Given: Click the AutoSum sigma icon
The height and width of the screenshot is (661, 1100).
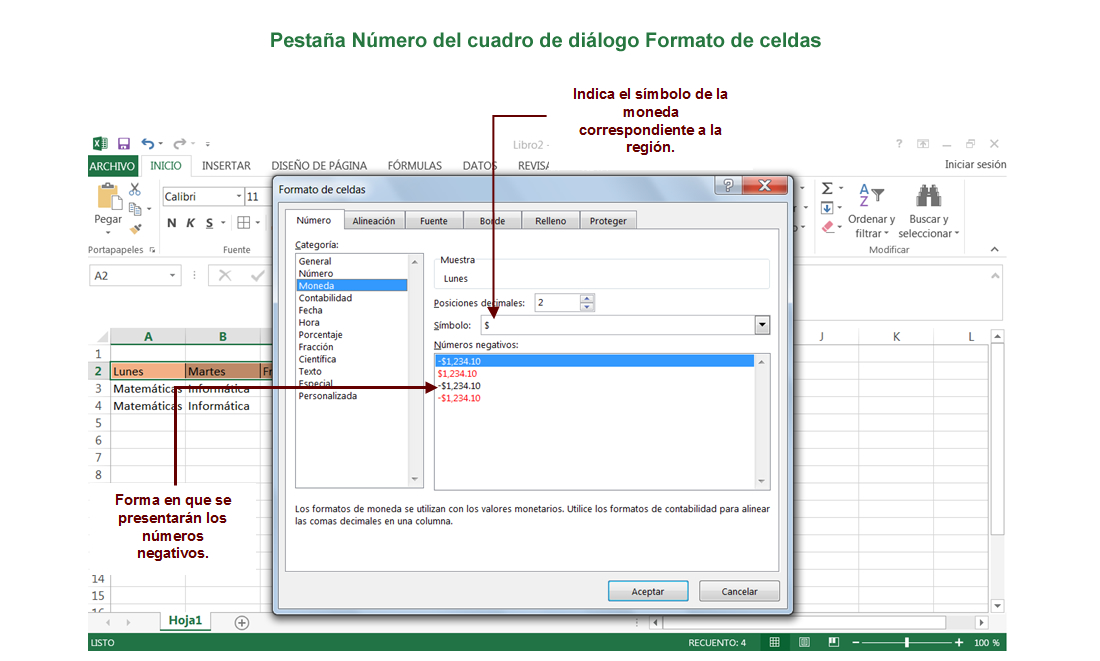Looking at the screenshot, I should (x=827, y=188).
